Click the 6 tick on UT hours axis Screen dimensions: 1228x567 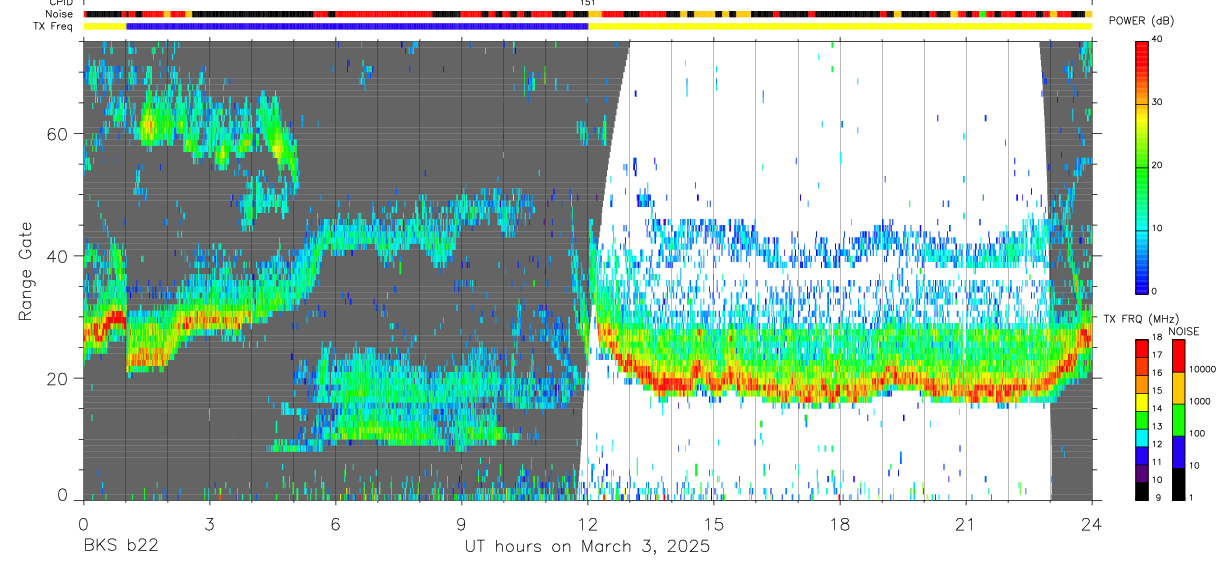335,524
